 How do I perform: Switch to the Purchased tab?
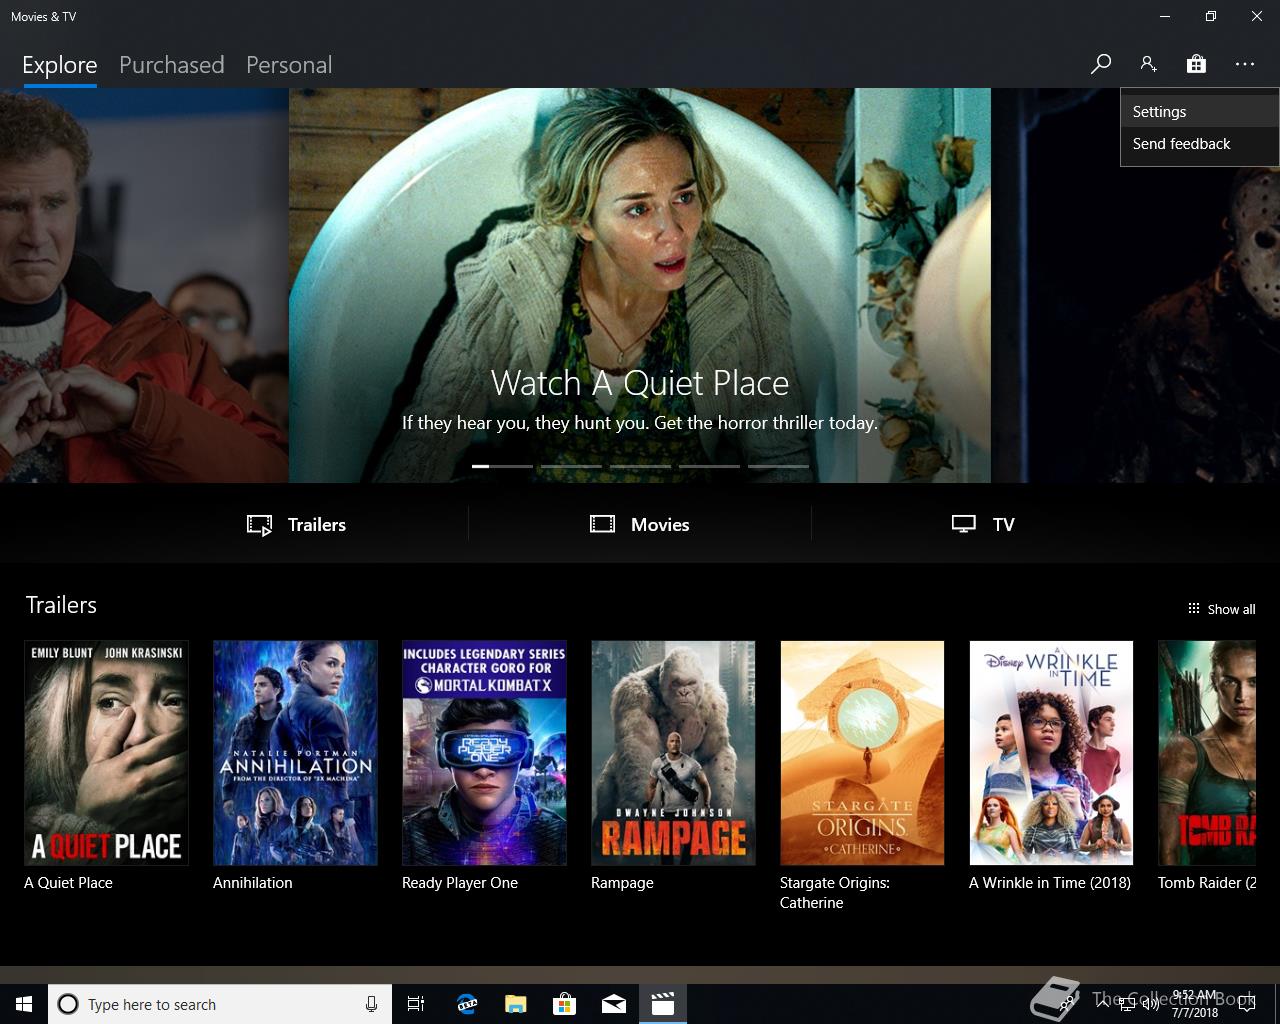click(171, 65)
